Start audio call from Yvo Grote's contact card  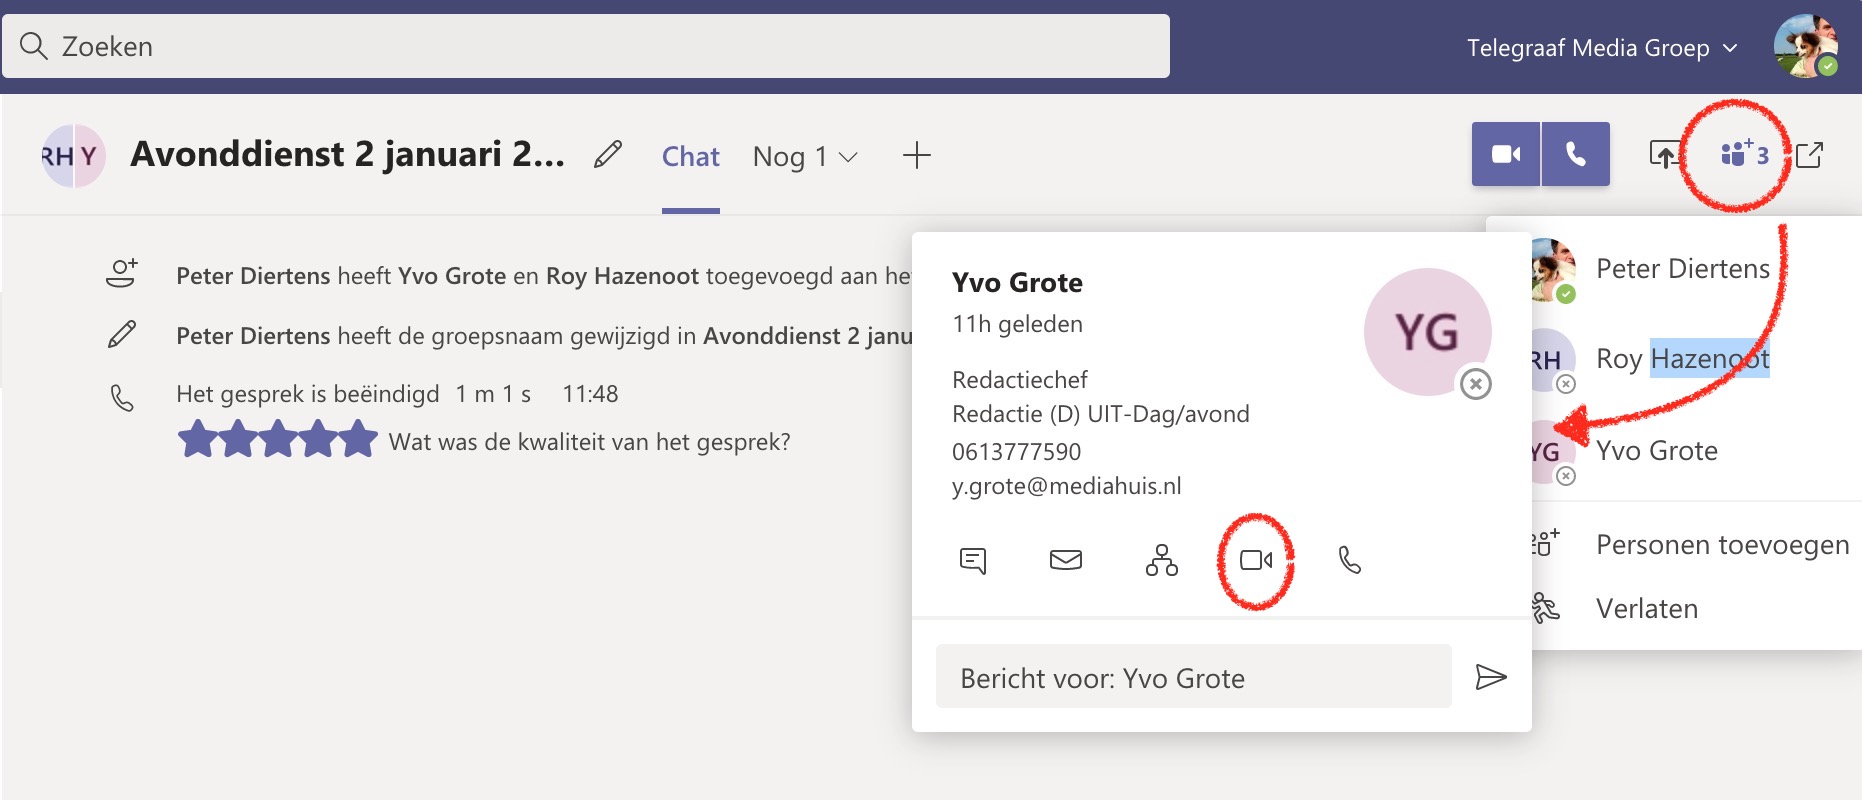[x=1349, y=560]
